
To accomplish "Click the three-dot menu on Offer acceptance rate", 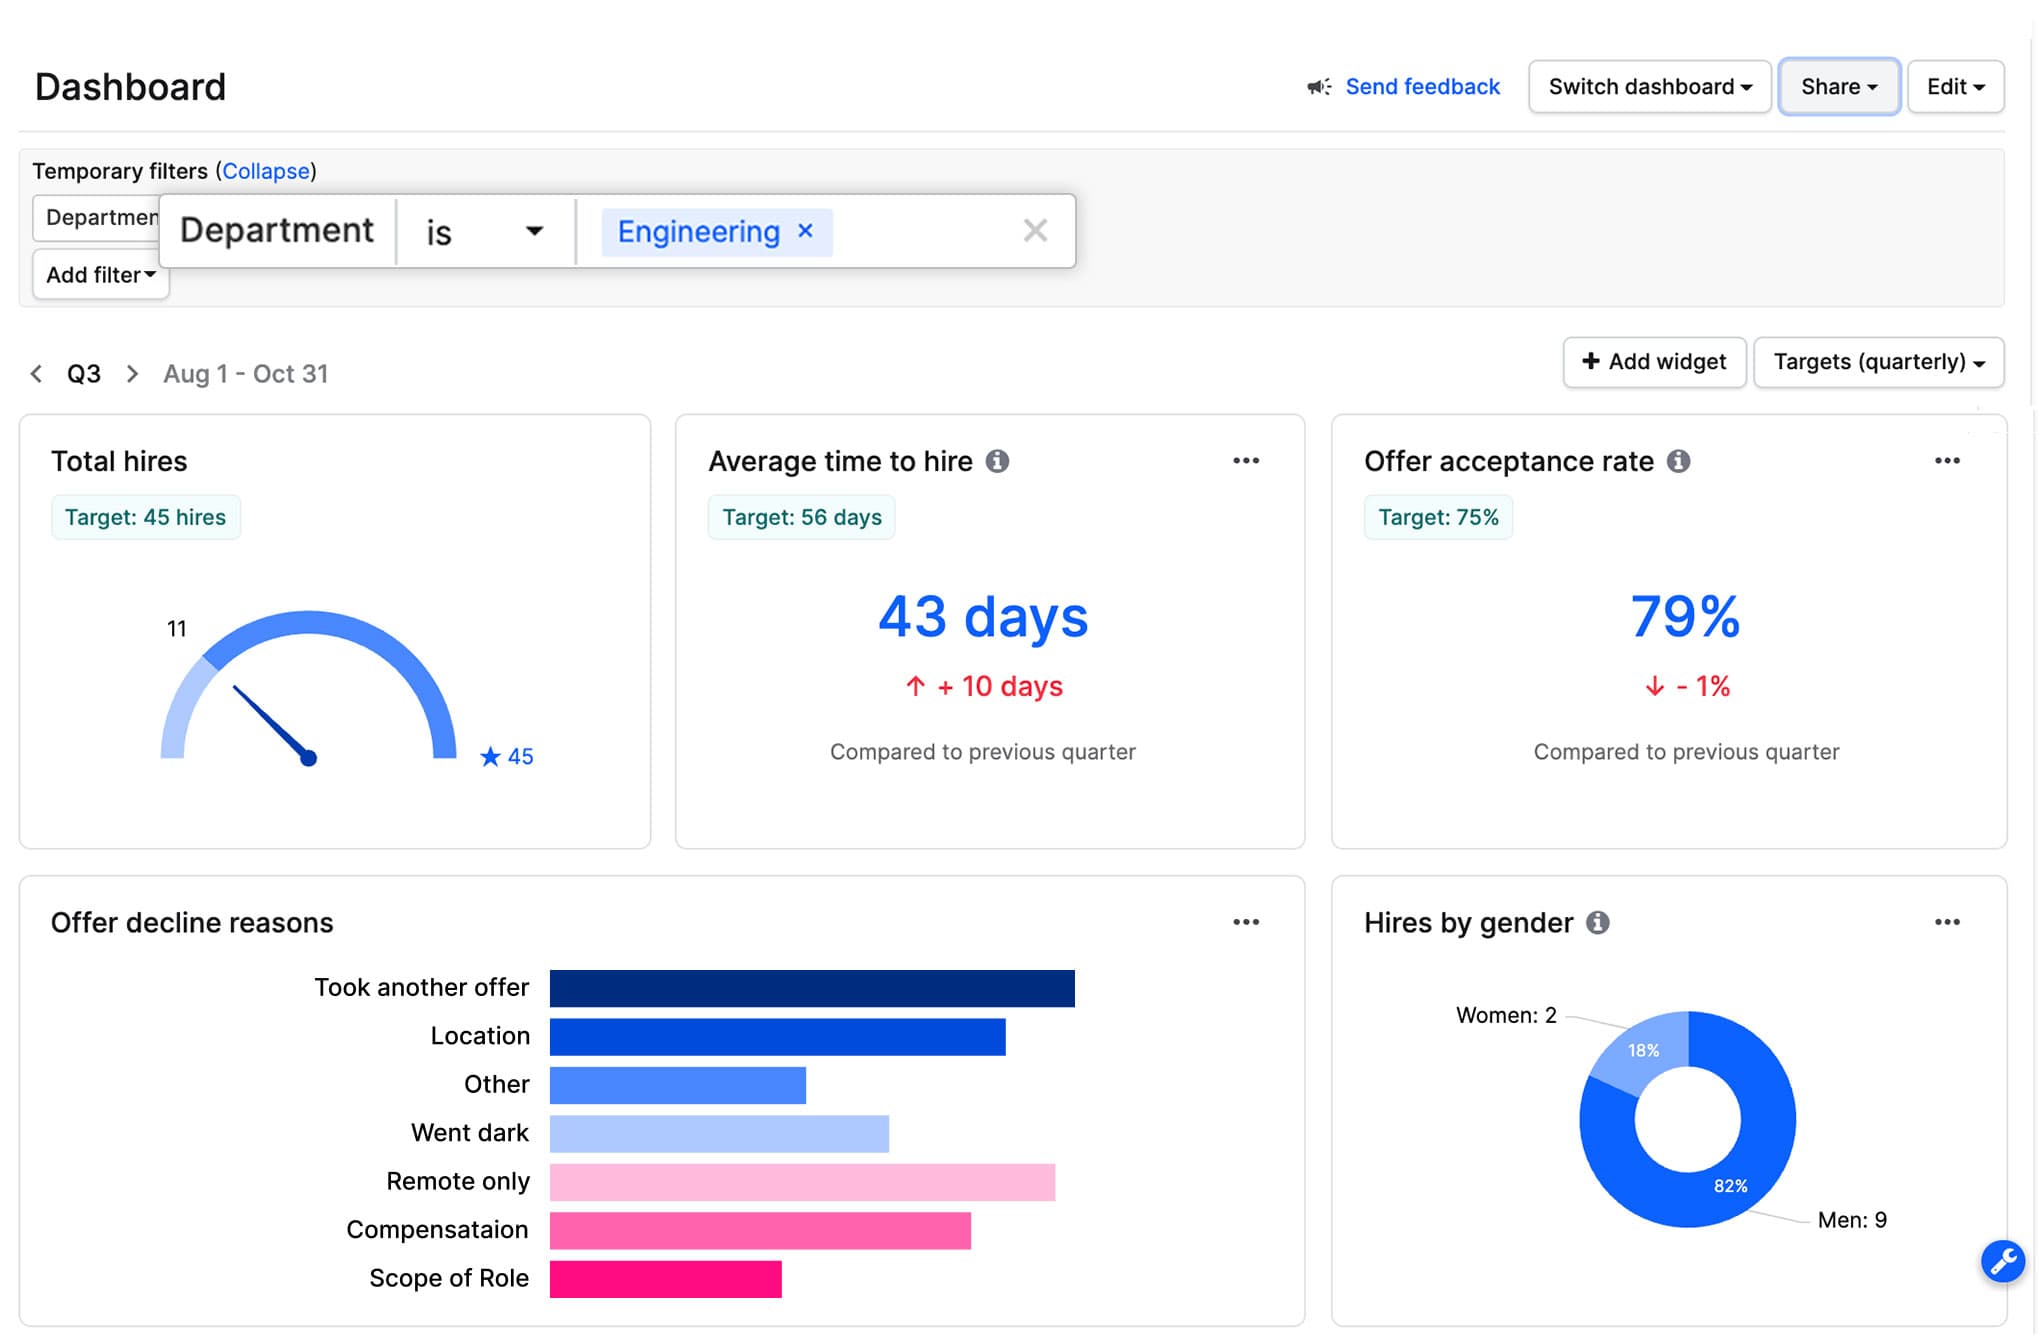I will (1947, 461).
